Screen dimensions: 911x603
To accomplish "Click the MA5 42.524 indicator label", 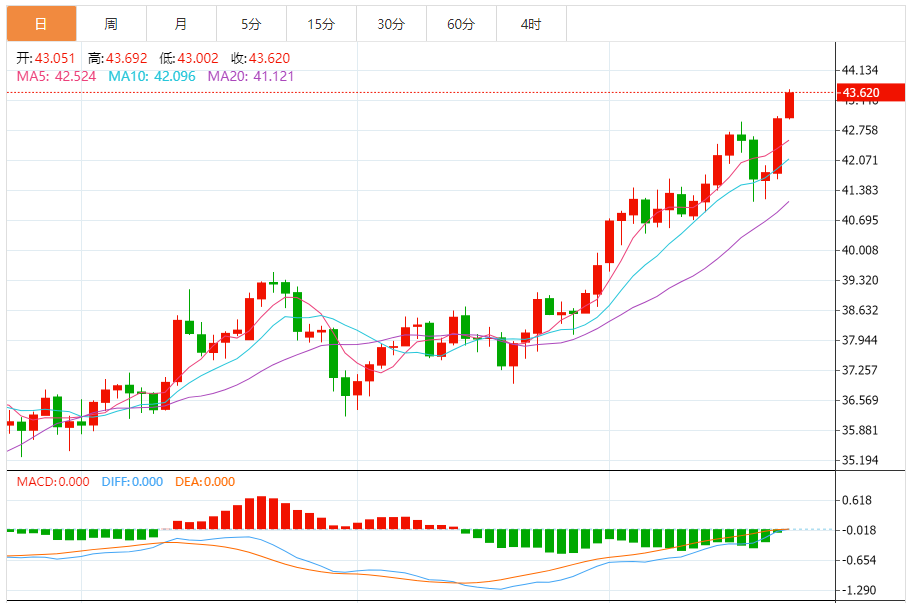I will click(x=56, y=76).
